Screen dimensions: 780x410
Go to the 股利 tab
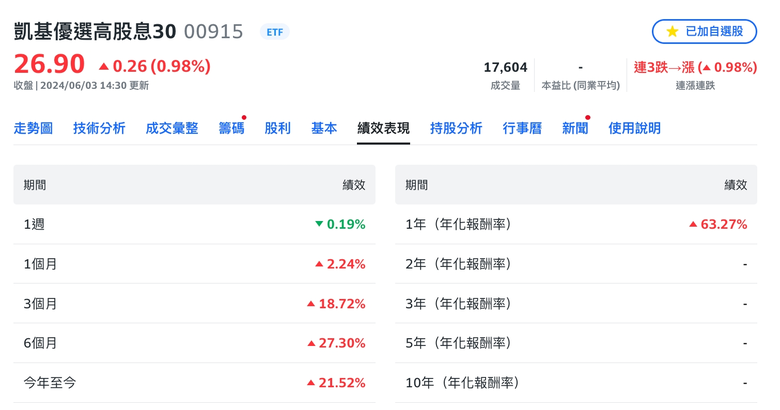tap(278, 128)
